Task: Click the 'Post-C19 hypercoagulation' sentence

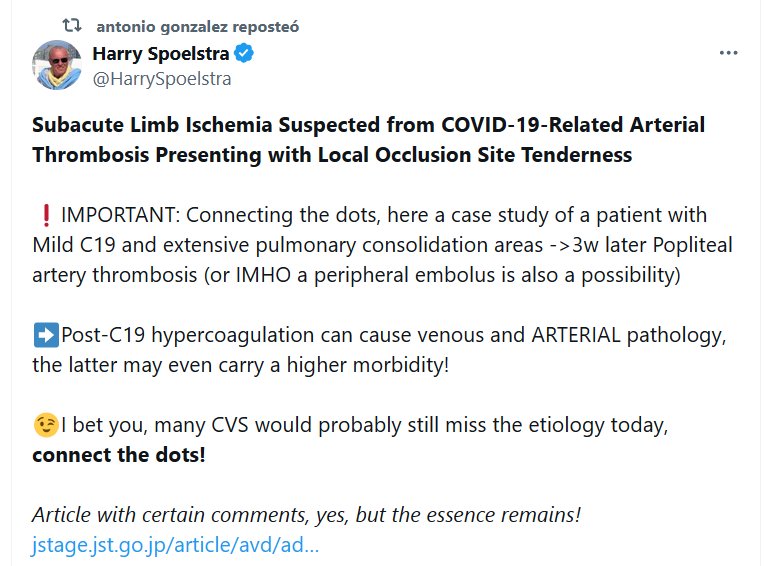Action: point(393,335)
